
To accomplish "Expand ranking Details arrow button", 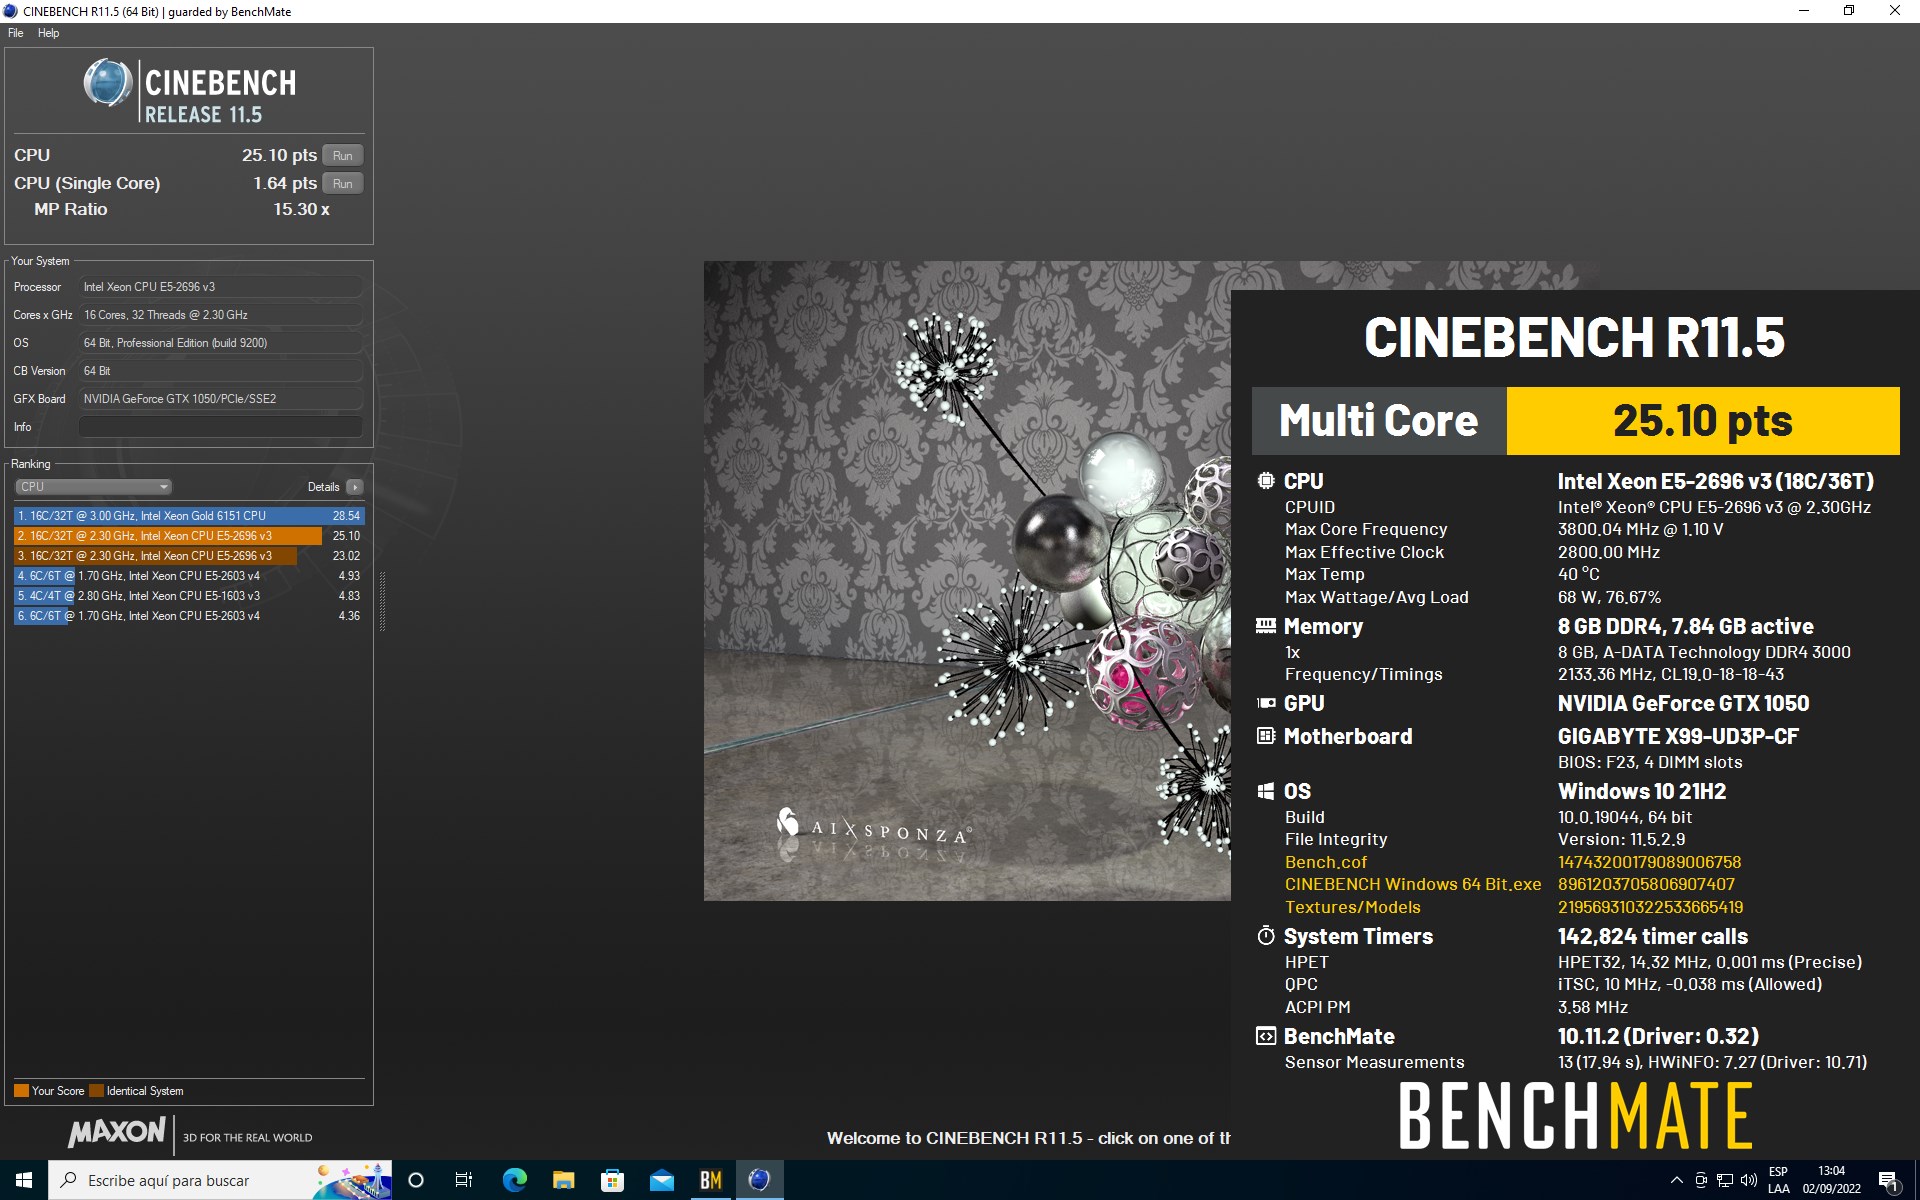I will [x=355, y=487].
